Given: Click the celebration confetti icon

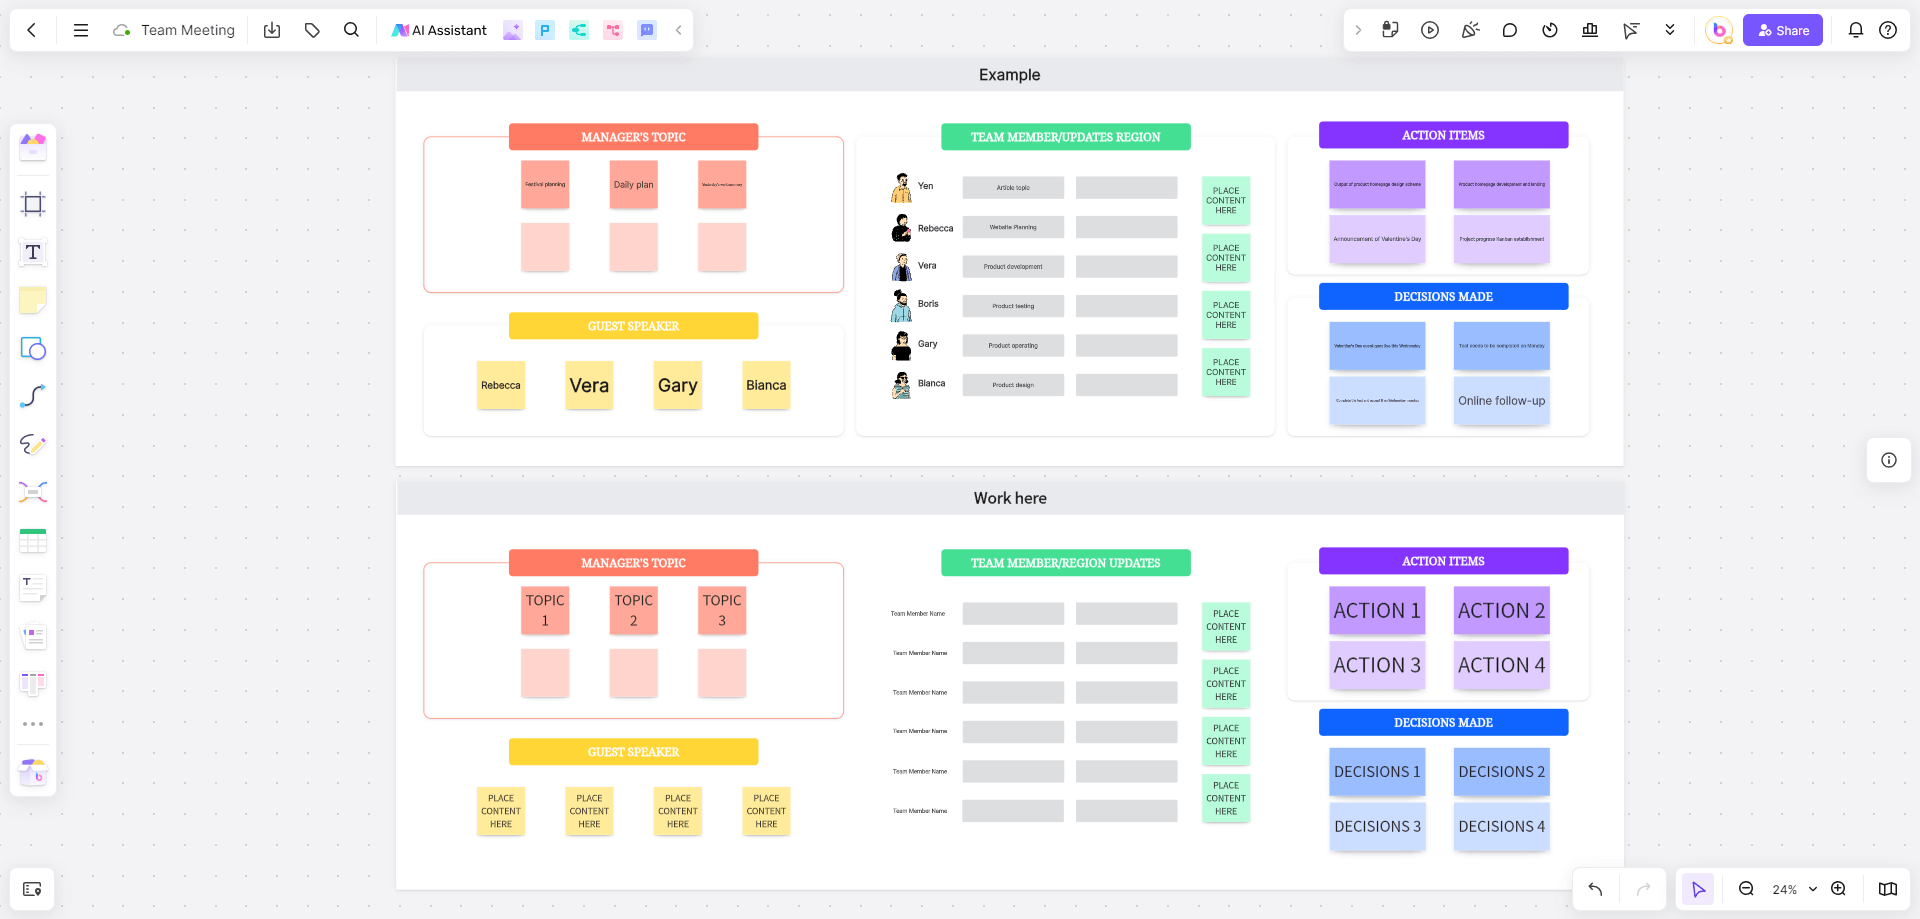Looking at the screenshot, I should click(x=1470, y=30).
